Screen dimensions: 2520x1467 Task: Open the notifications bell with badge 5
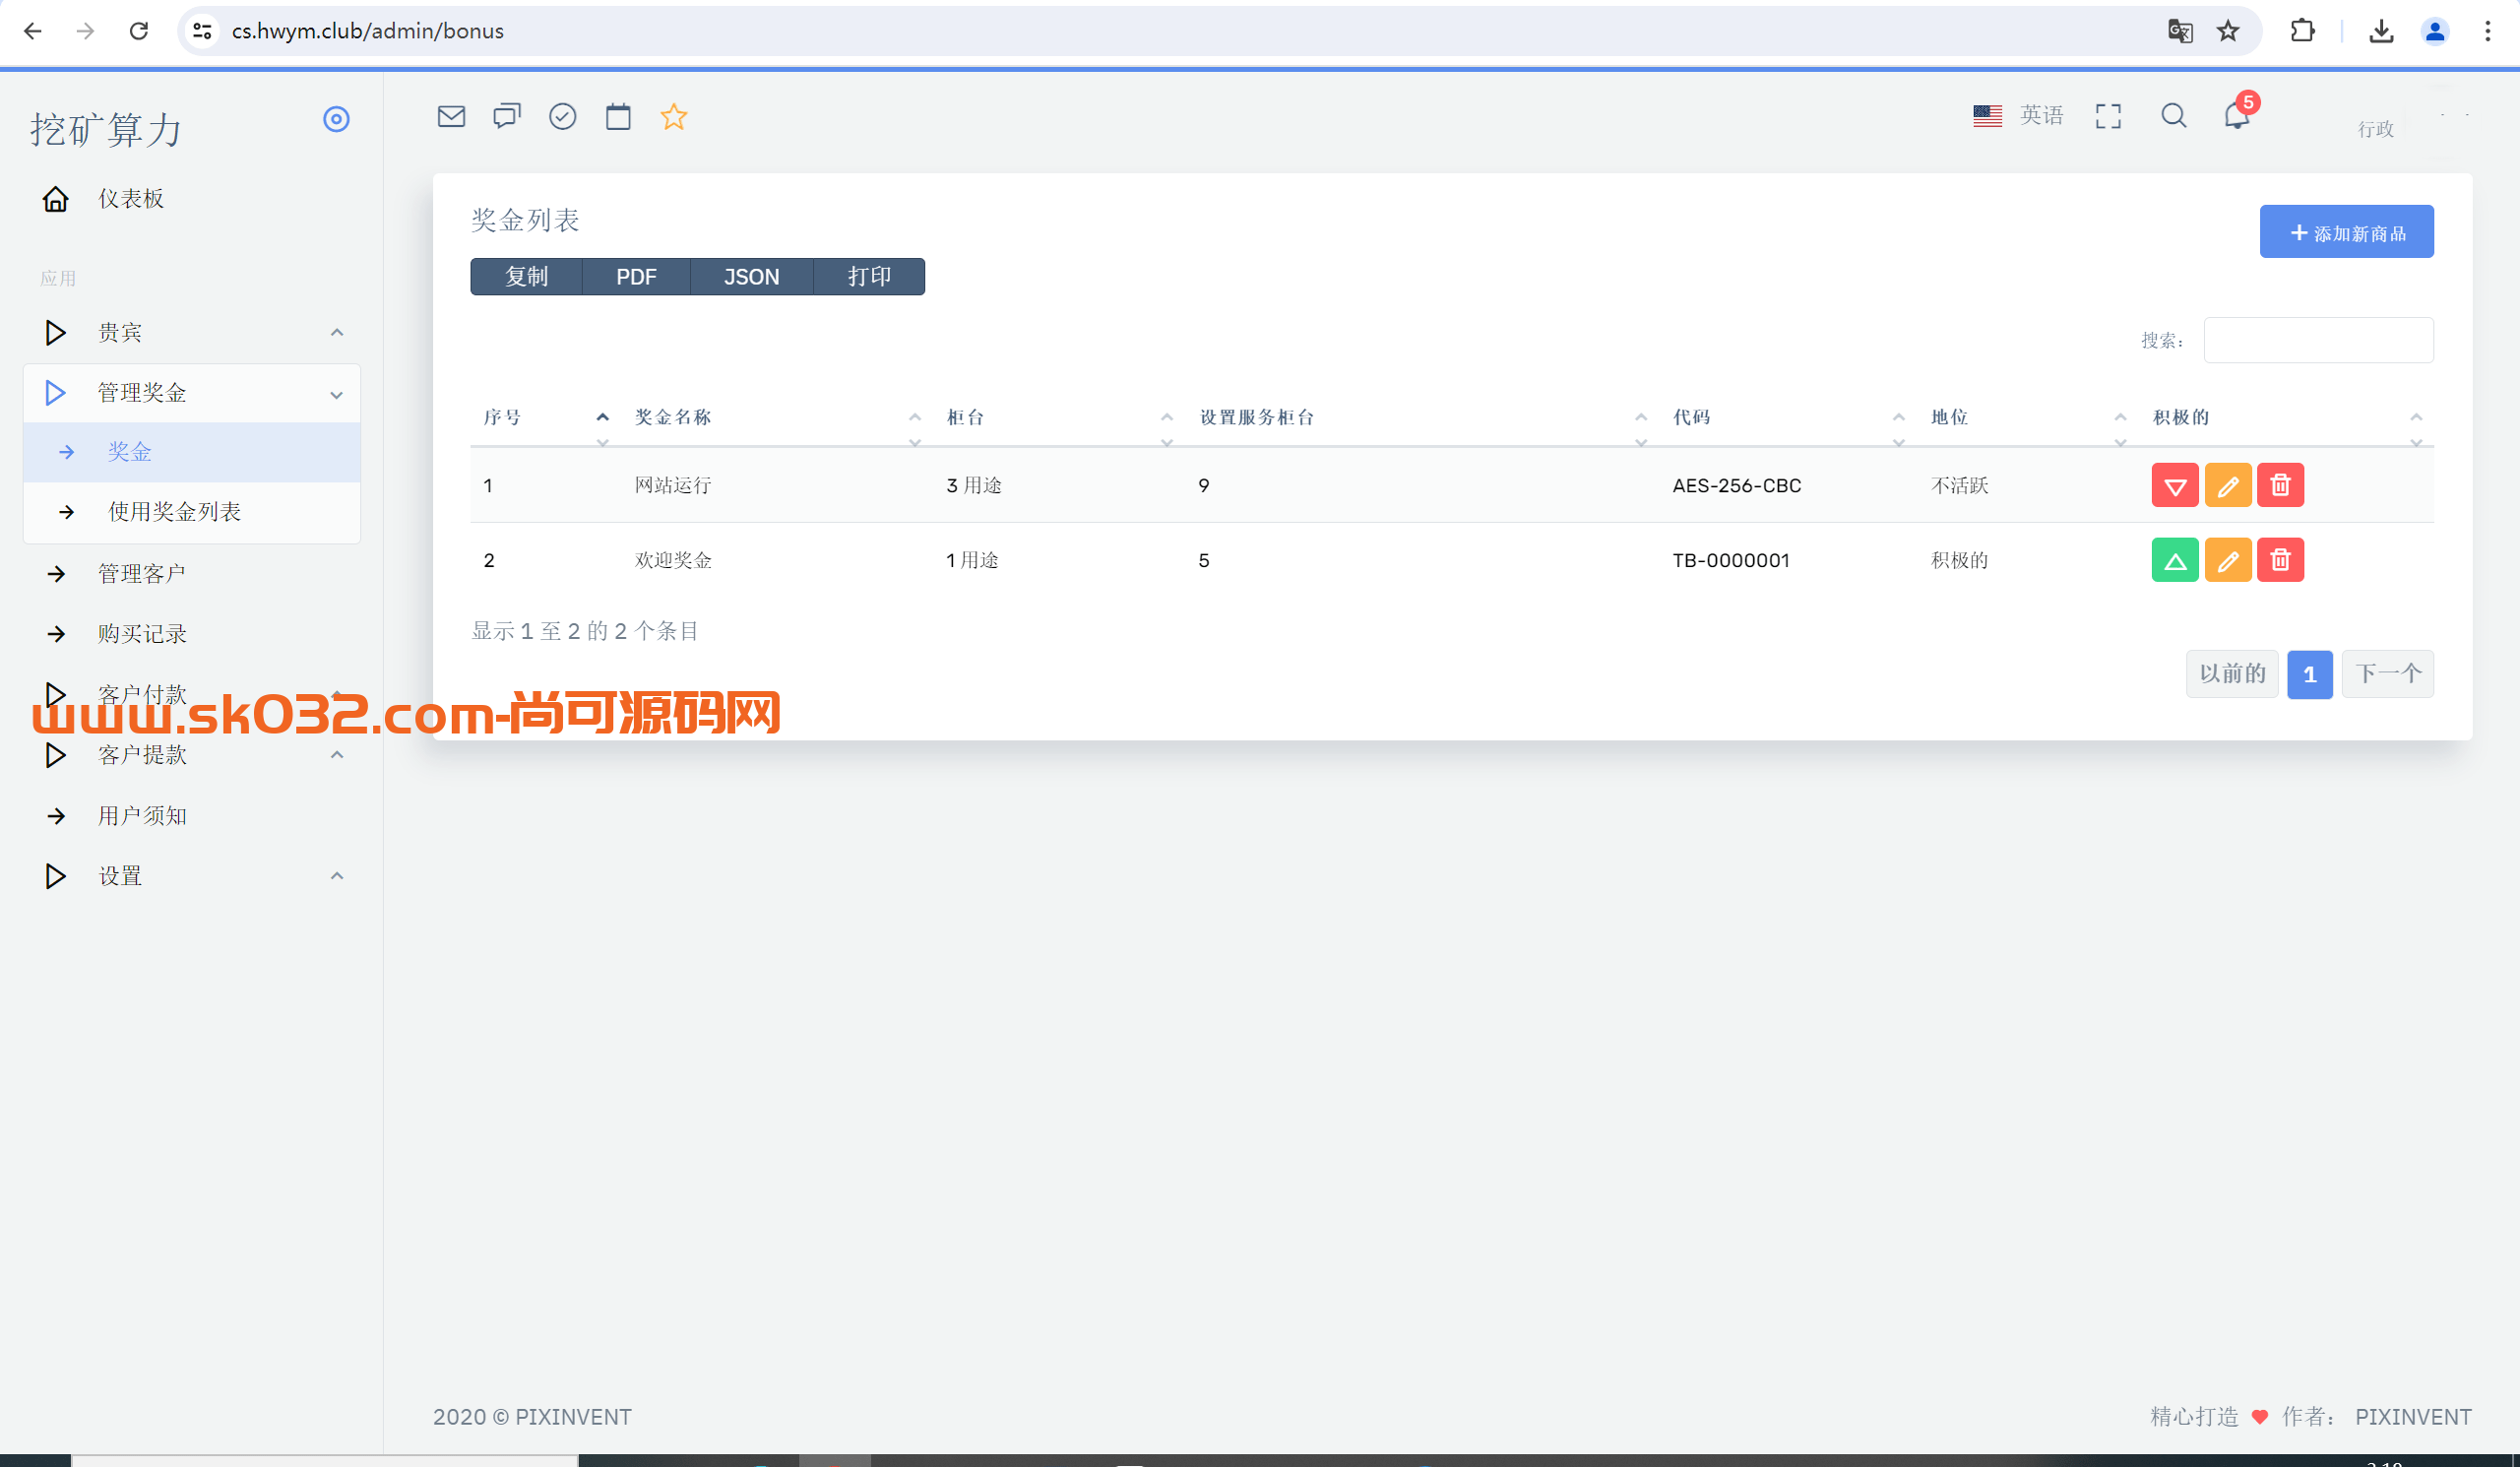pos(2237,115)
